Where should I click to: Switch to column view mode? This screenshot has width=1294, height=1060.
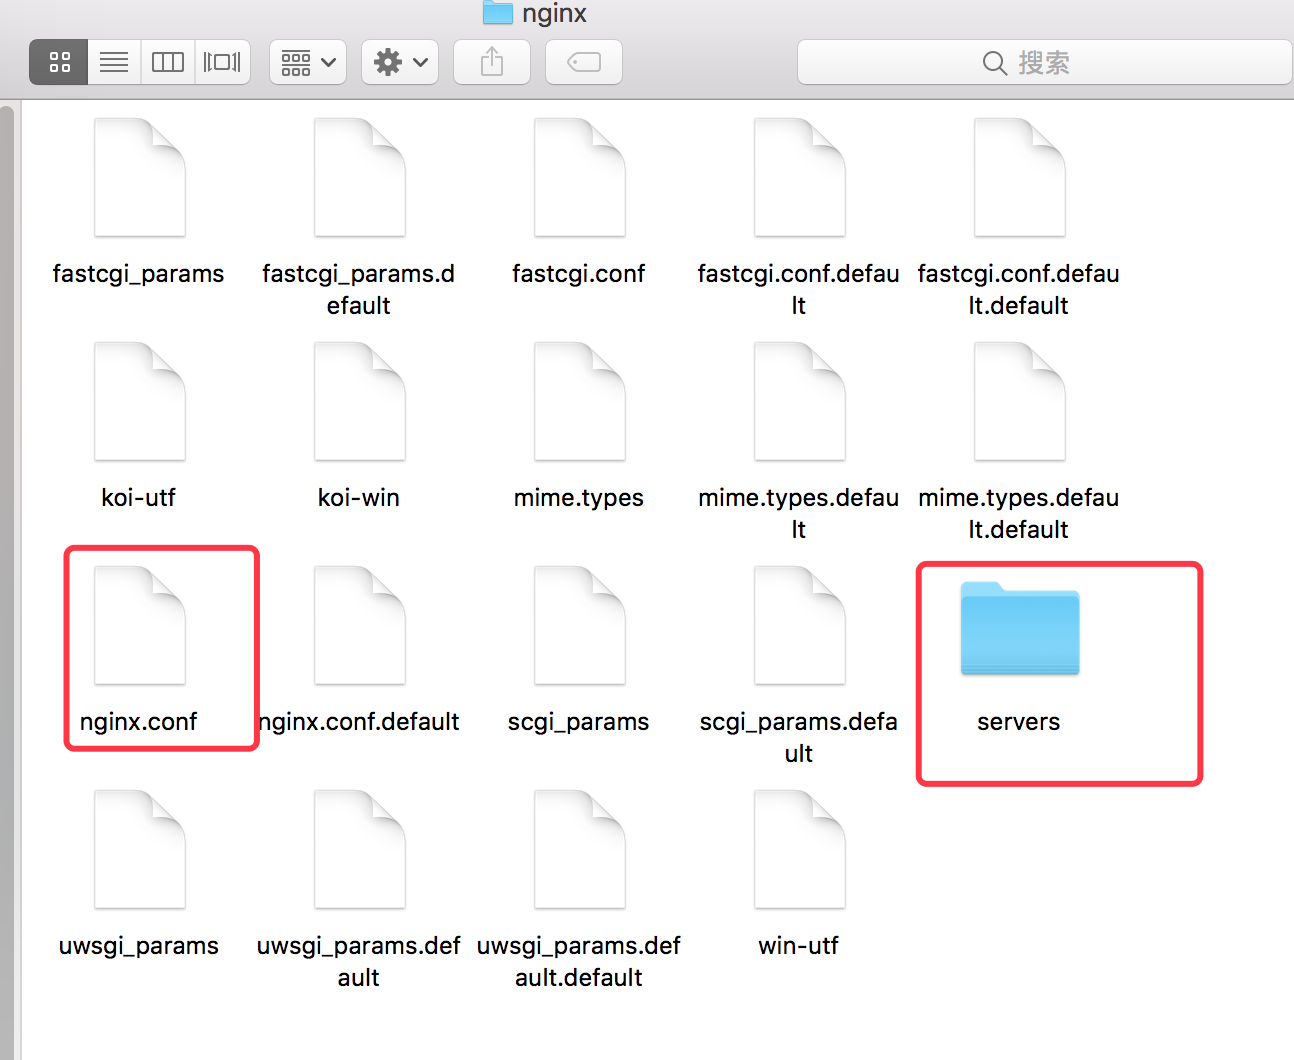pyautogui.click(x=168, y=62)
